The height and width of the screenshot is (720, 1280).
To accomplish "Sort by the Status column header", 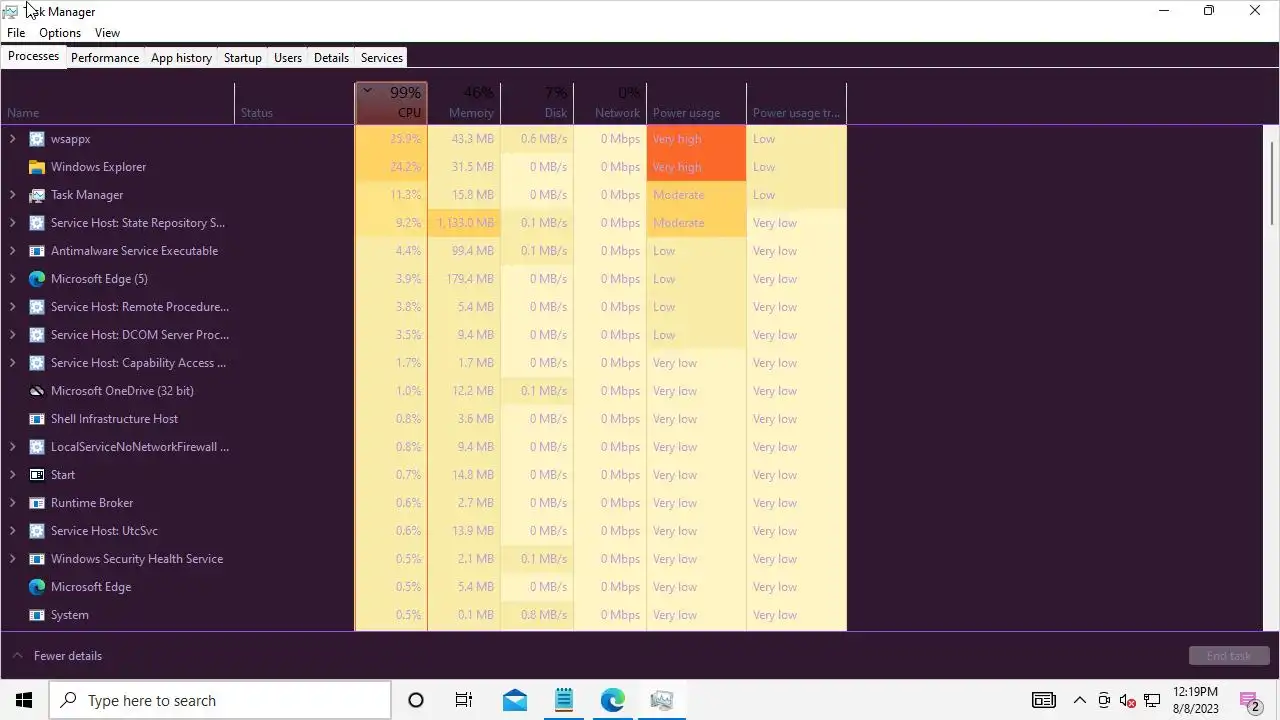I will coord(295,103).
